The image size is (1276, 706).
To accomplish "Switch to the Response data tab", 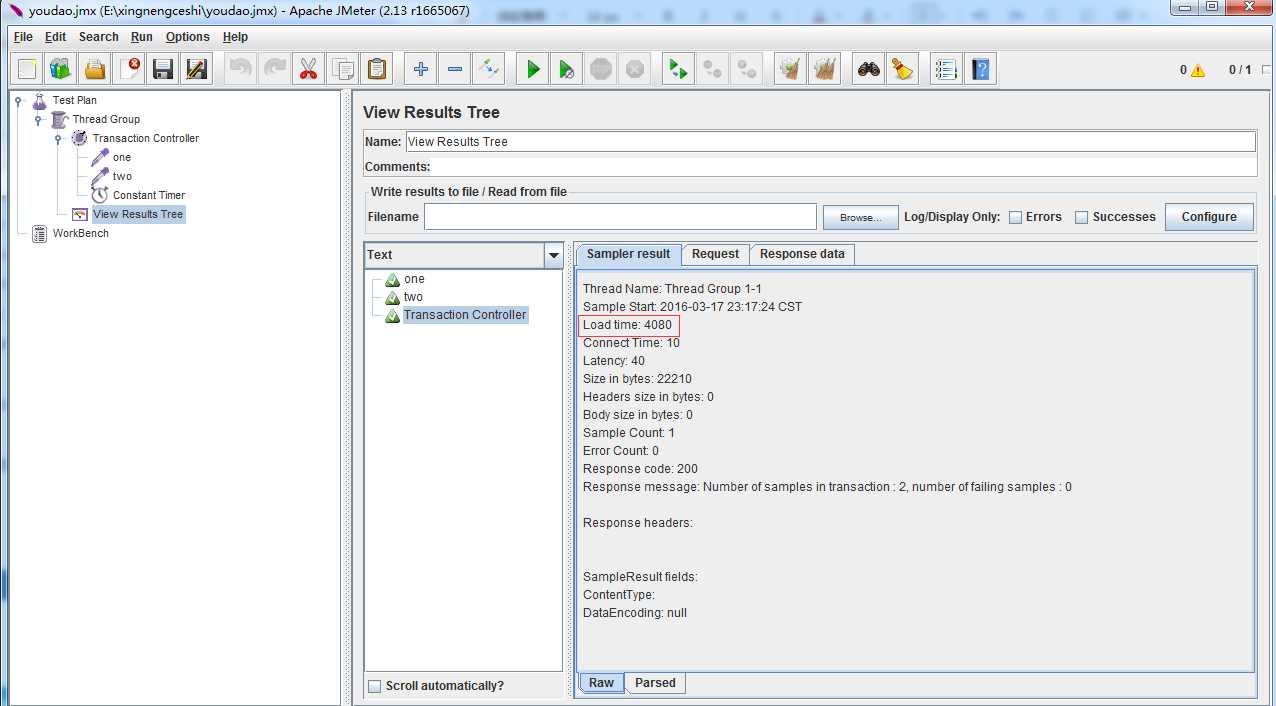I will tap(802, 254).
